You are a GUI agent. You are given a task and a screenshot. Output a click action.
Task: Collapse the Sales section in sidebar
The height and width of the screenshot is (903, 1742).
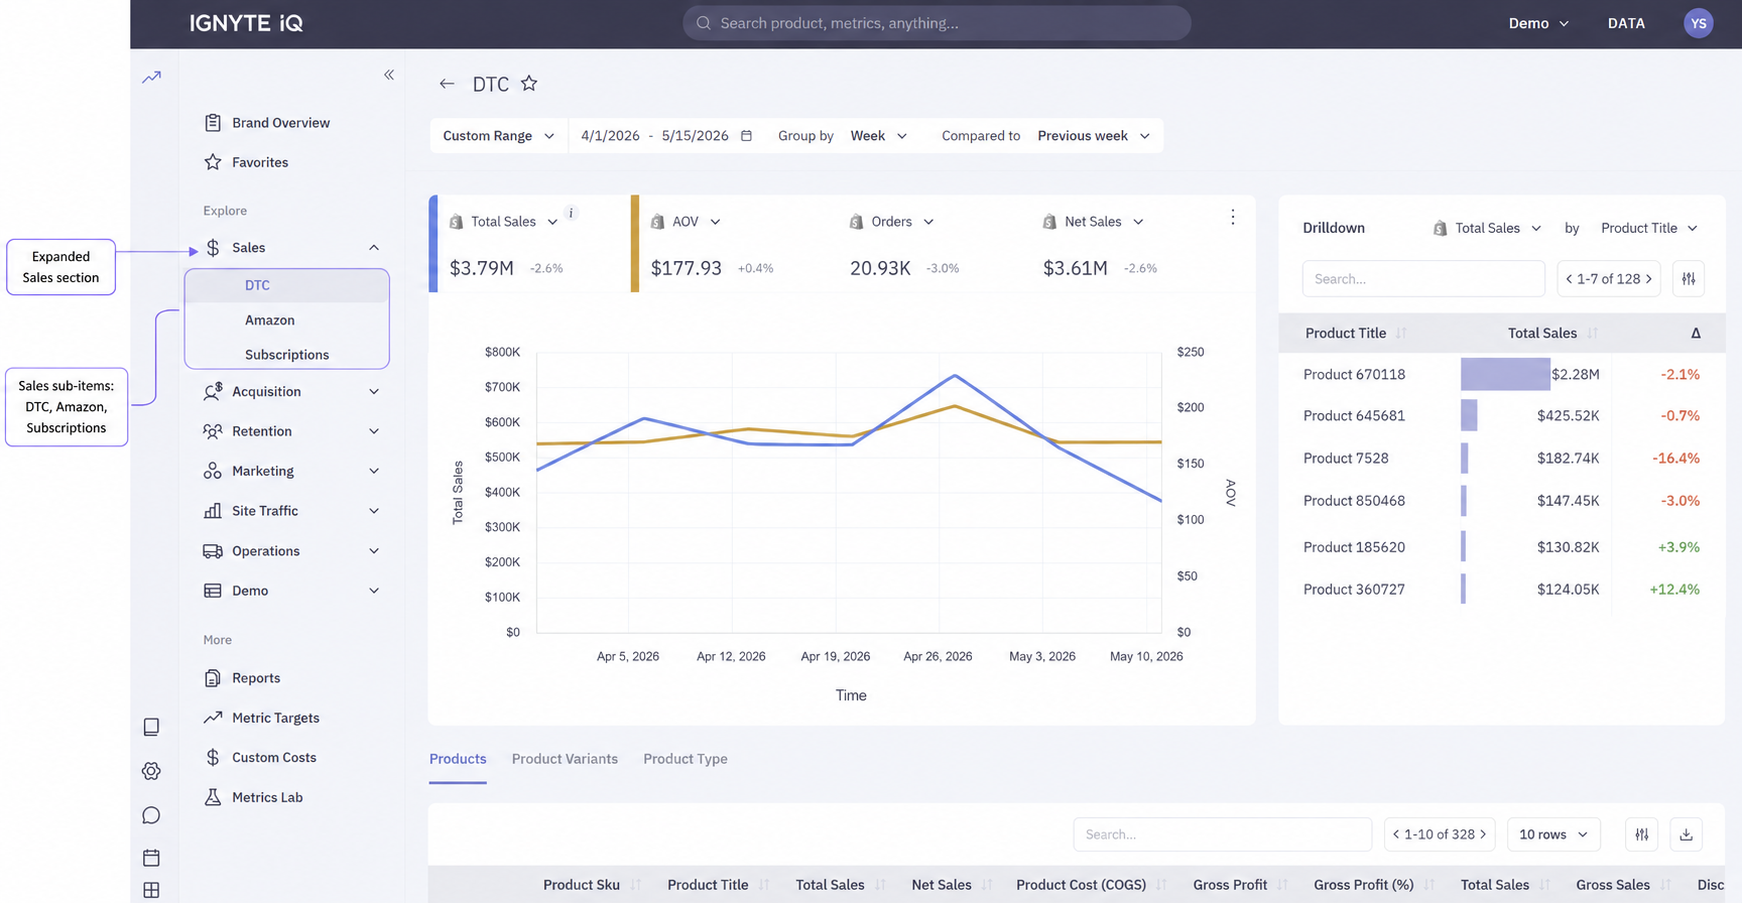[x=374, y=248]
